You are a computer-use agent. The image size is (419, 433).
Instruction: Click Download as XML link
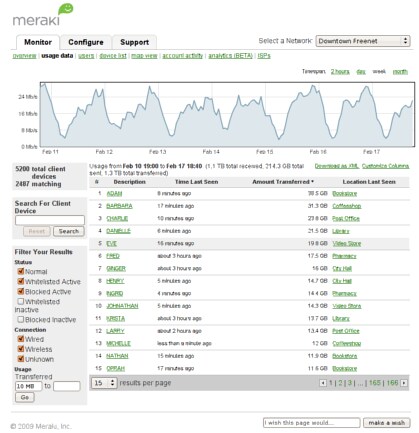(337, 166)
